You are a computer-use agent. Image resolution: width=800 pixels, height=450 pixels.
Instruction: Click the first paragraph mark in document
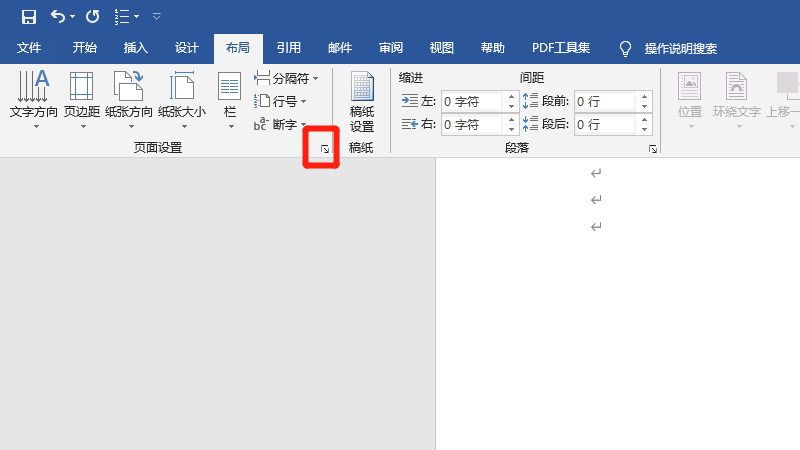coord(596,173)
